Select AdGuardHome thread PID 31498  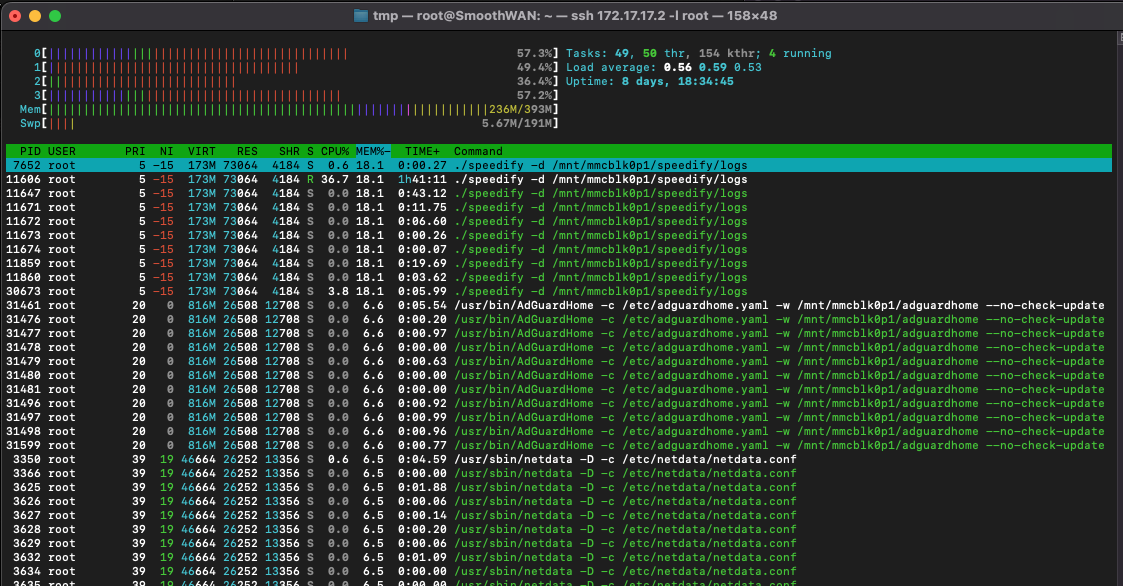[x=559, y=431]
